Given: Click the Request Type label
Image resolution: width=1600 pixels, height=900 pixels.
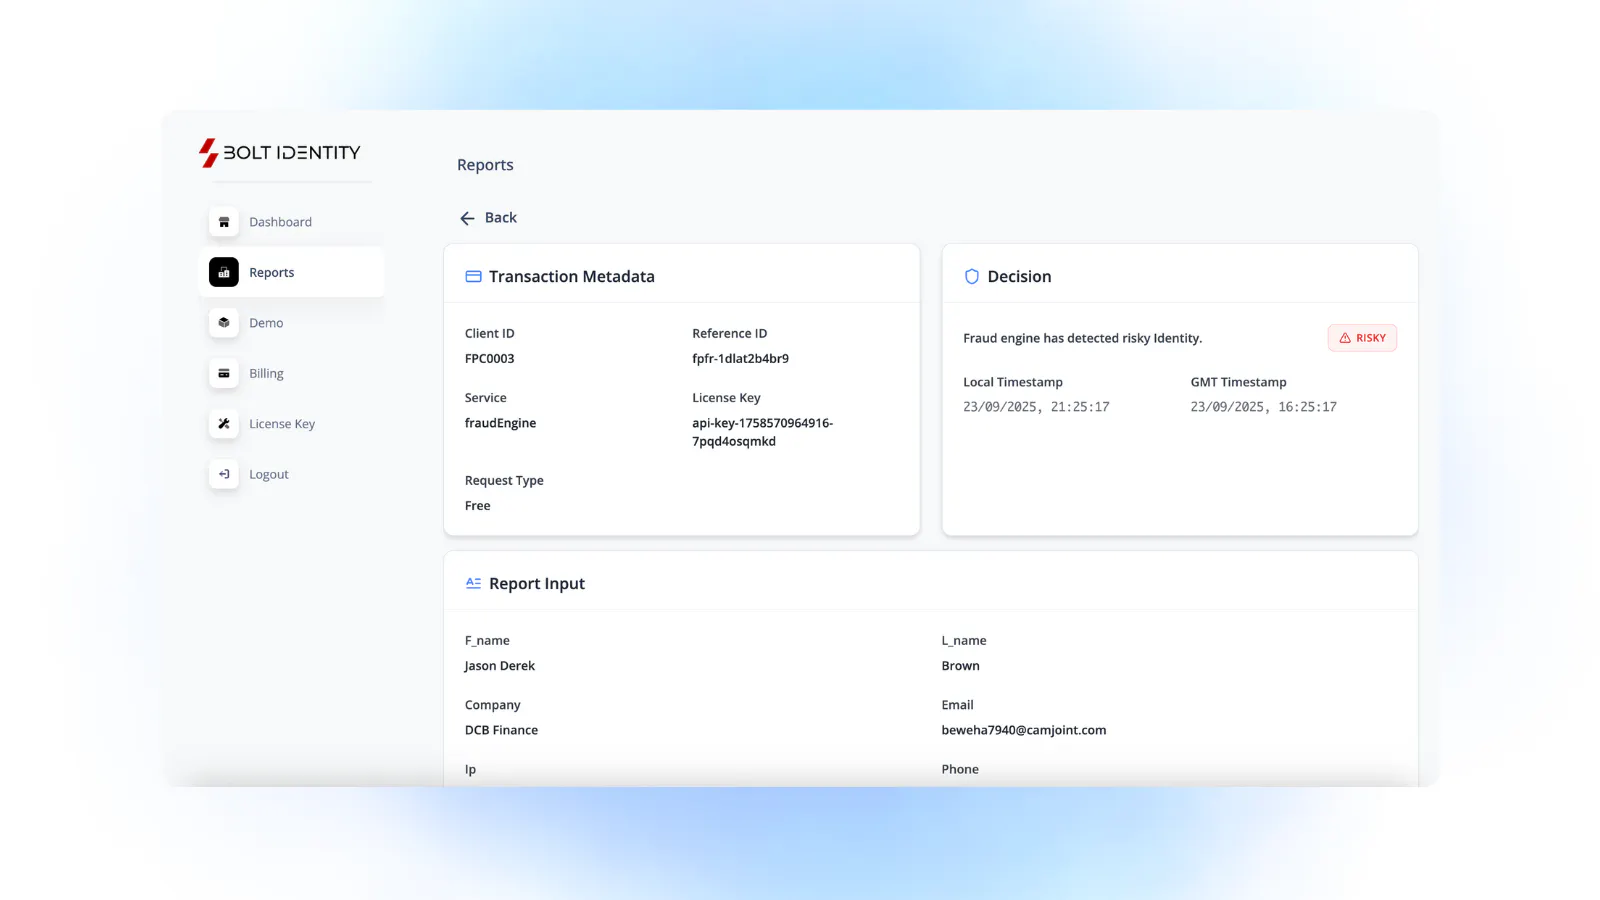Looking at the screenshot, I should click(504, 480).
